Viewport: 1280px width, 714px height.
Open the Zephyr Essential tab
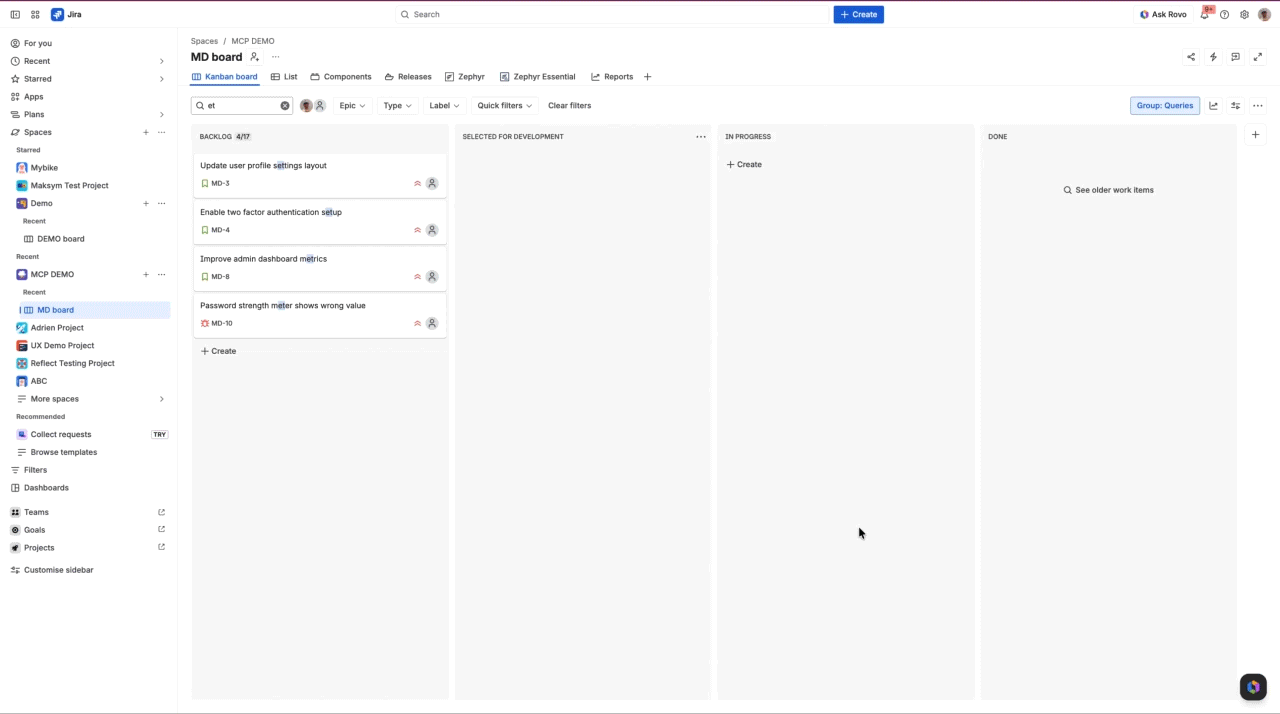point(538,77)
